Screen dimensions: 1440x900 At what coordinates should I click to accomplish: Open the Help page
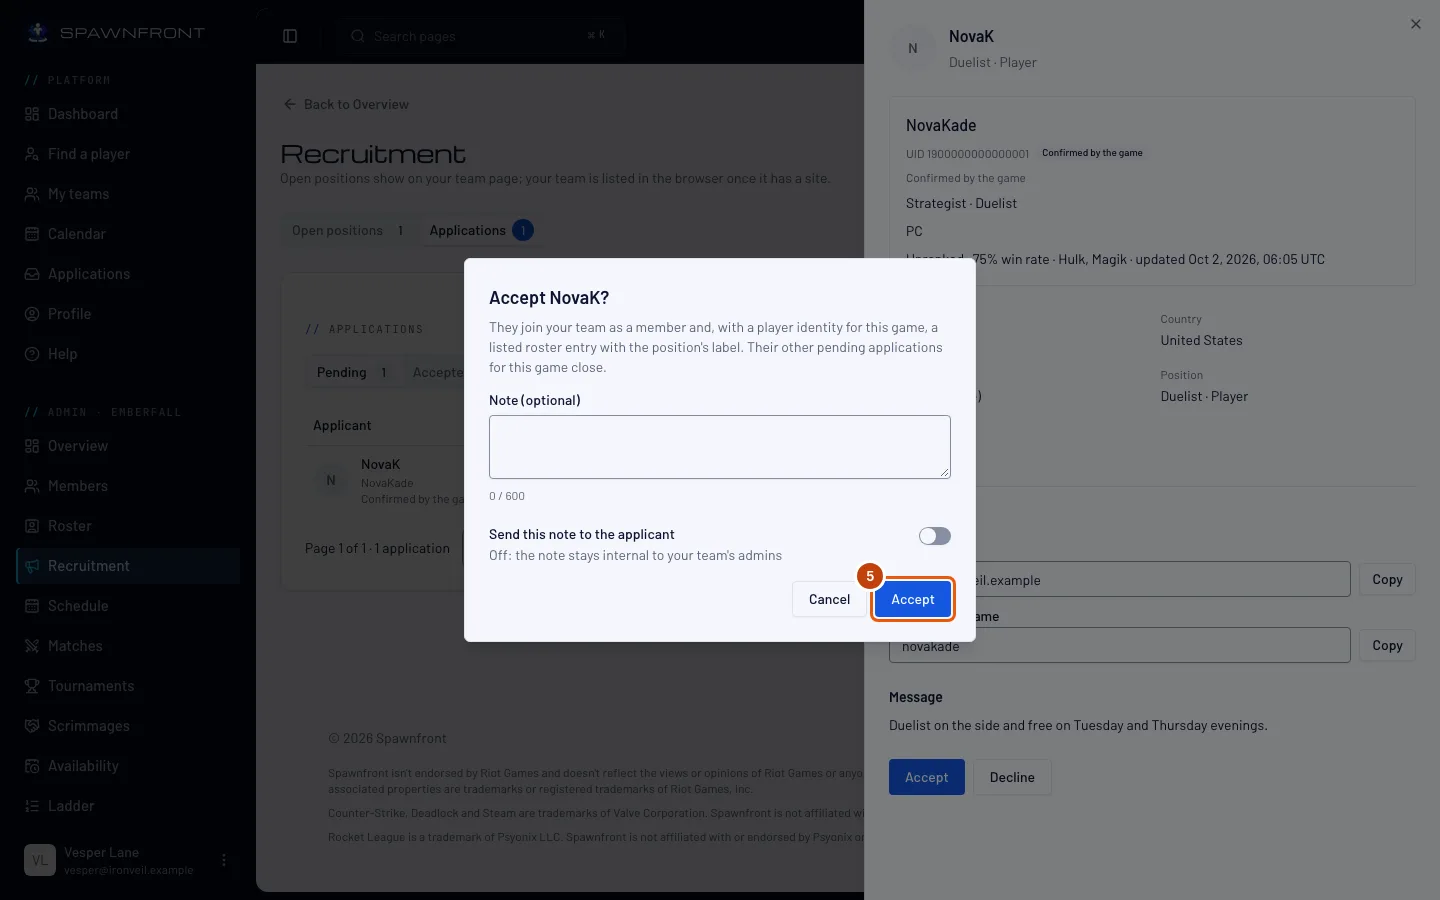tap(128, 354)
